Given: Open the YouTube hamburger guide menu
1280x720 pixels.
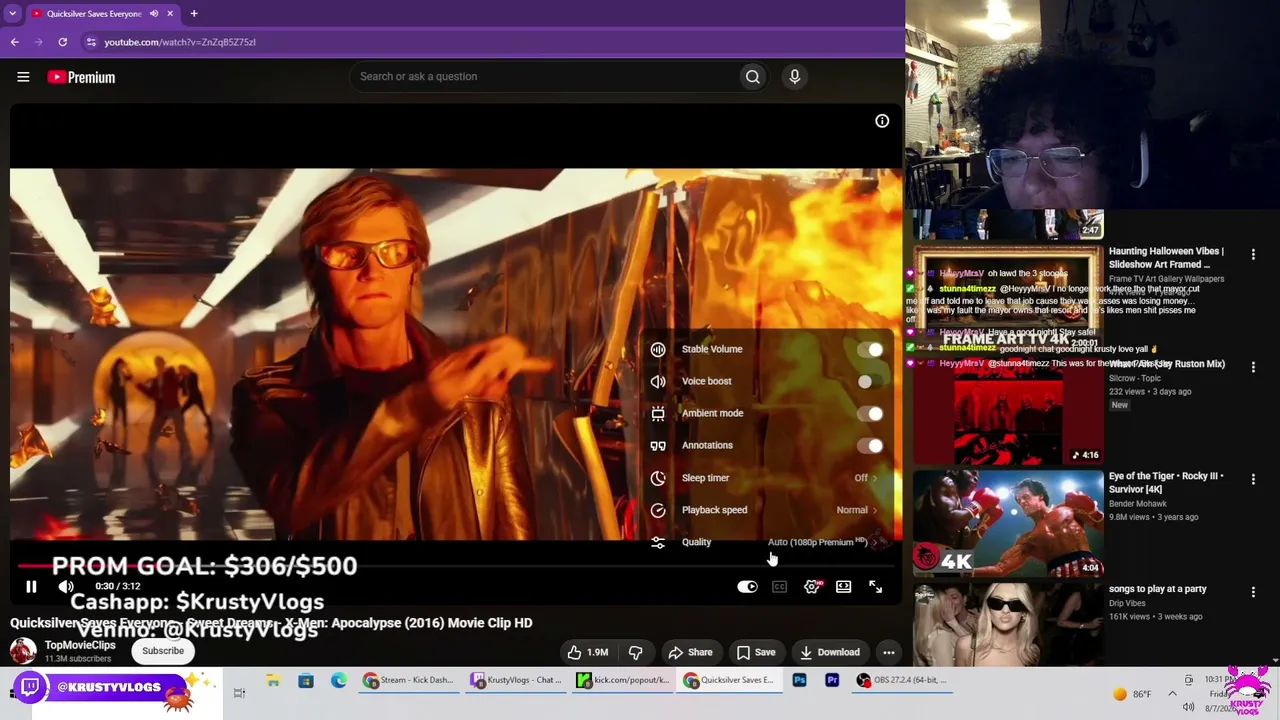Looking at the screenshot, I should click(23, 77).
